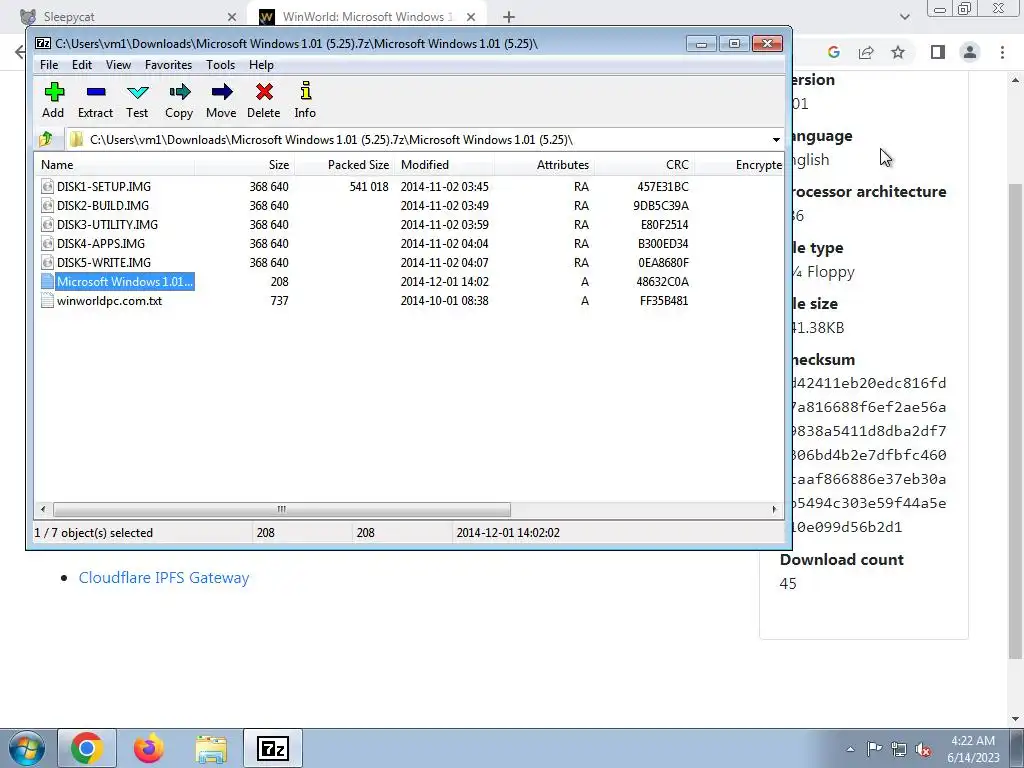Open Chrome three-dot menu
Screen dimensions: 1024x768
point(1002,52)
